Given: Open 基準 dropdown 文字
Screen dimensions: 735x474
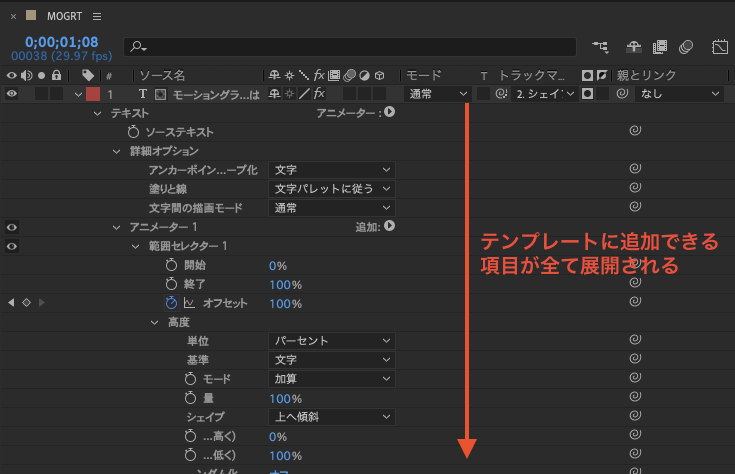Looking at the screenshot, I should click(332, 360).
